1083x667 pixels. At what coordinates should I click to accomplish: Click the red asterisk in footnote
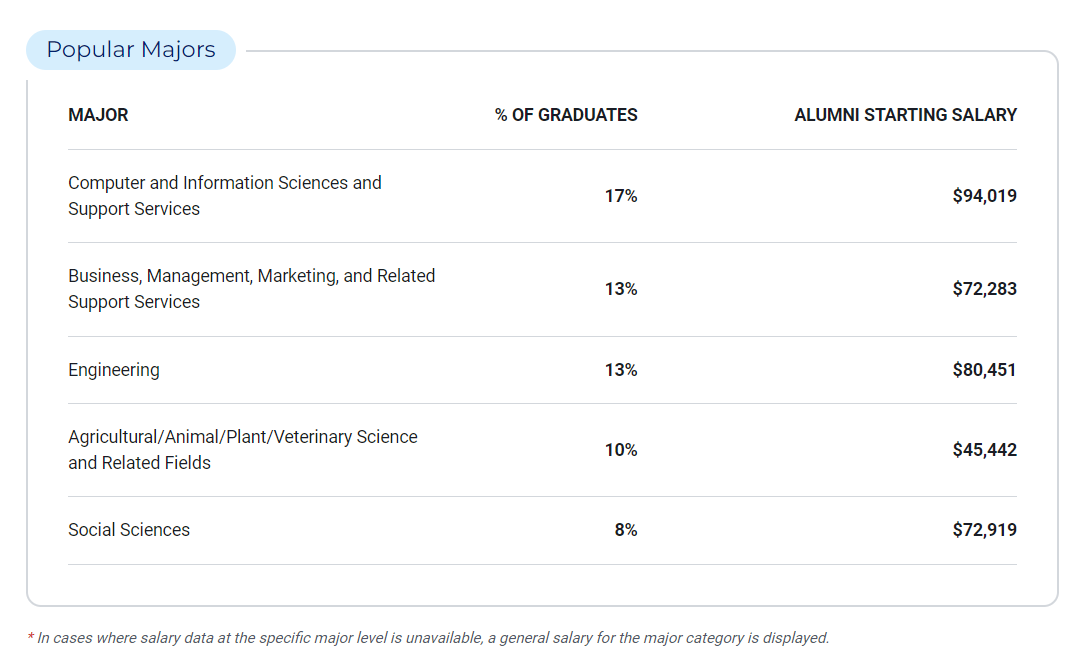(x=30, y=637)
